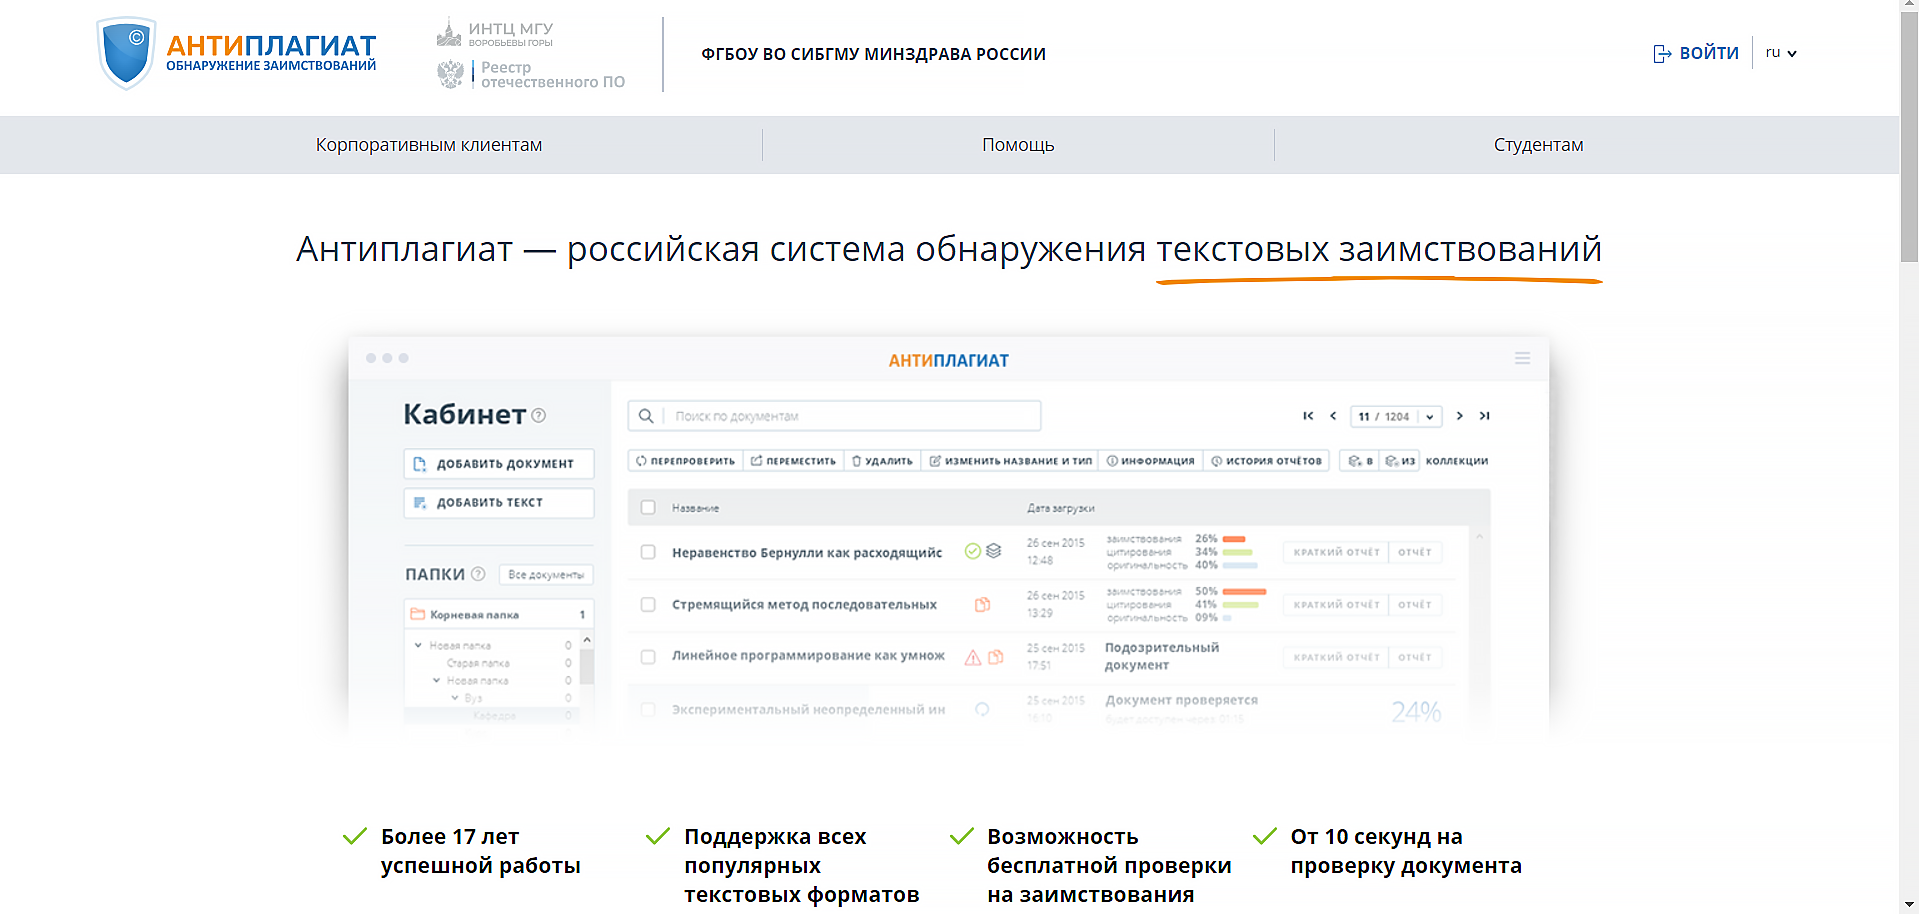The width and height of the screenshot is (1919, 914).
Task: Select the Корневая папка folder
Action: [x=499, y=614]
